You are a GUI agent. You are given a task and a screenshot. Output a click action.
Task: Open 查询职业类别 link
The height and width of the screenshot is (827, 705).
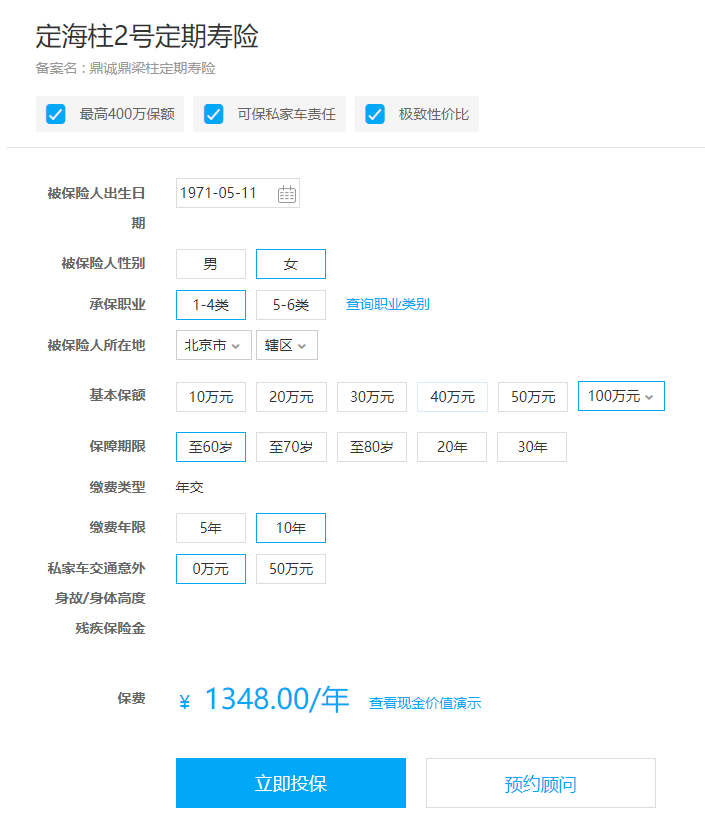pos(388,304)
